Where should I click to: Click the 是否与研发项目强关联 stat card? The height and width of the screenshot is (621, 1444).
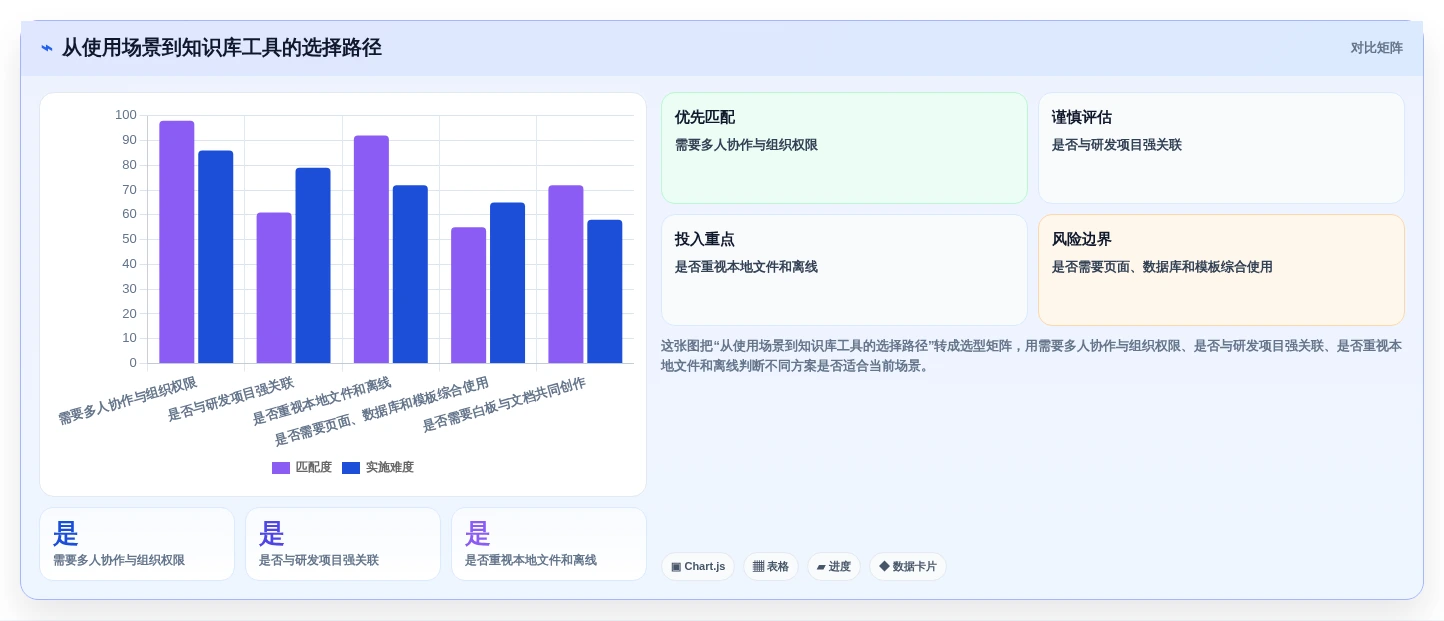pos(343,544)
